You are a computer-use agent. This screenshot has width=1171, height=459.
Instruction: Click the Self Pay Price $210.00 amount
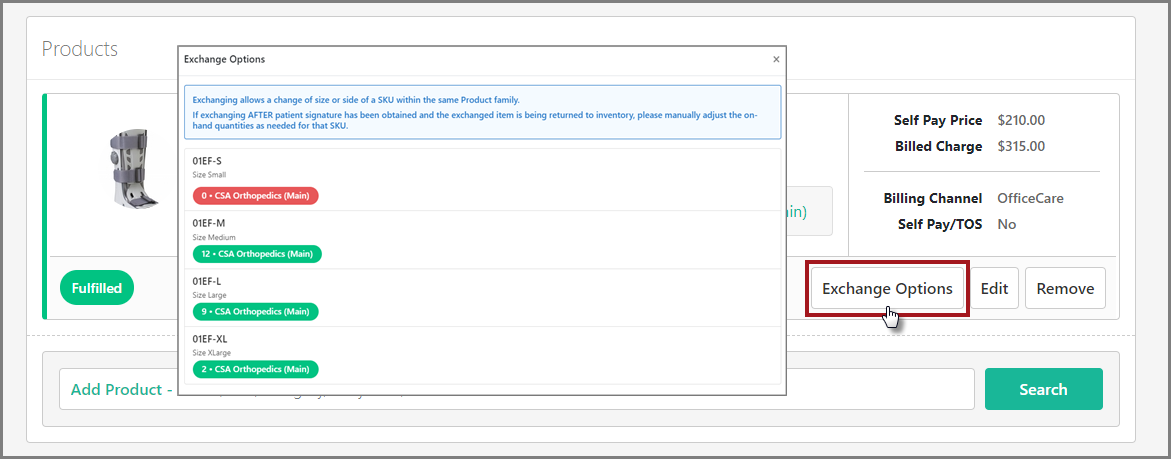point(1021,120)
